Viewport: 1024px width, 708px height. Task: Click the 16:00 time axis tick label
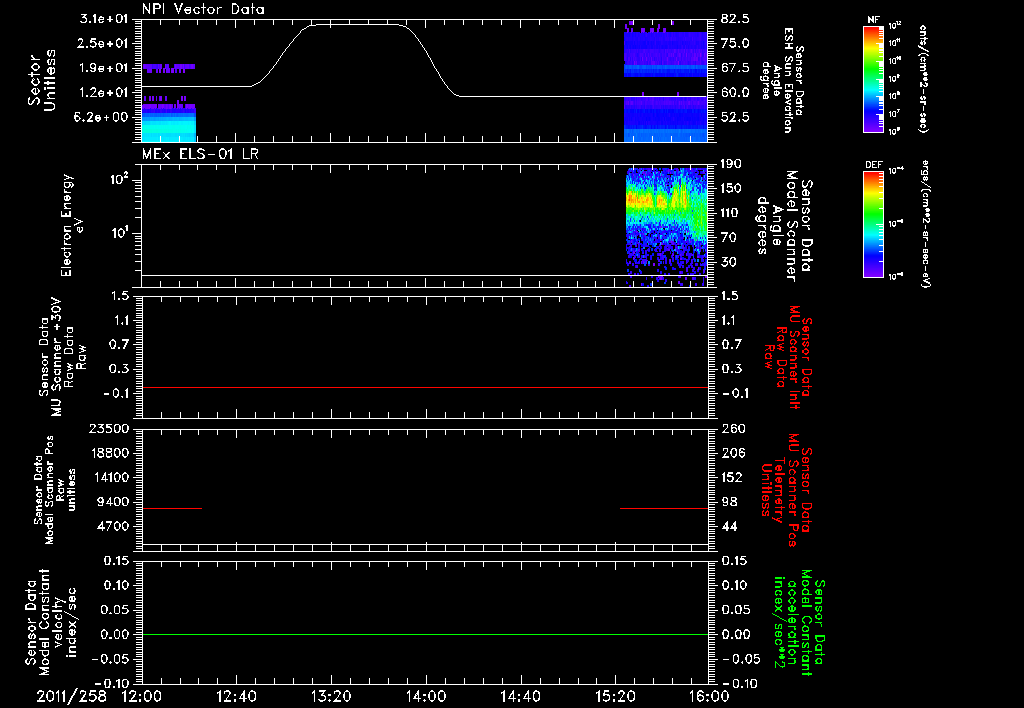[x=709, y=696]
